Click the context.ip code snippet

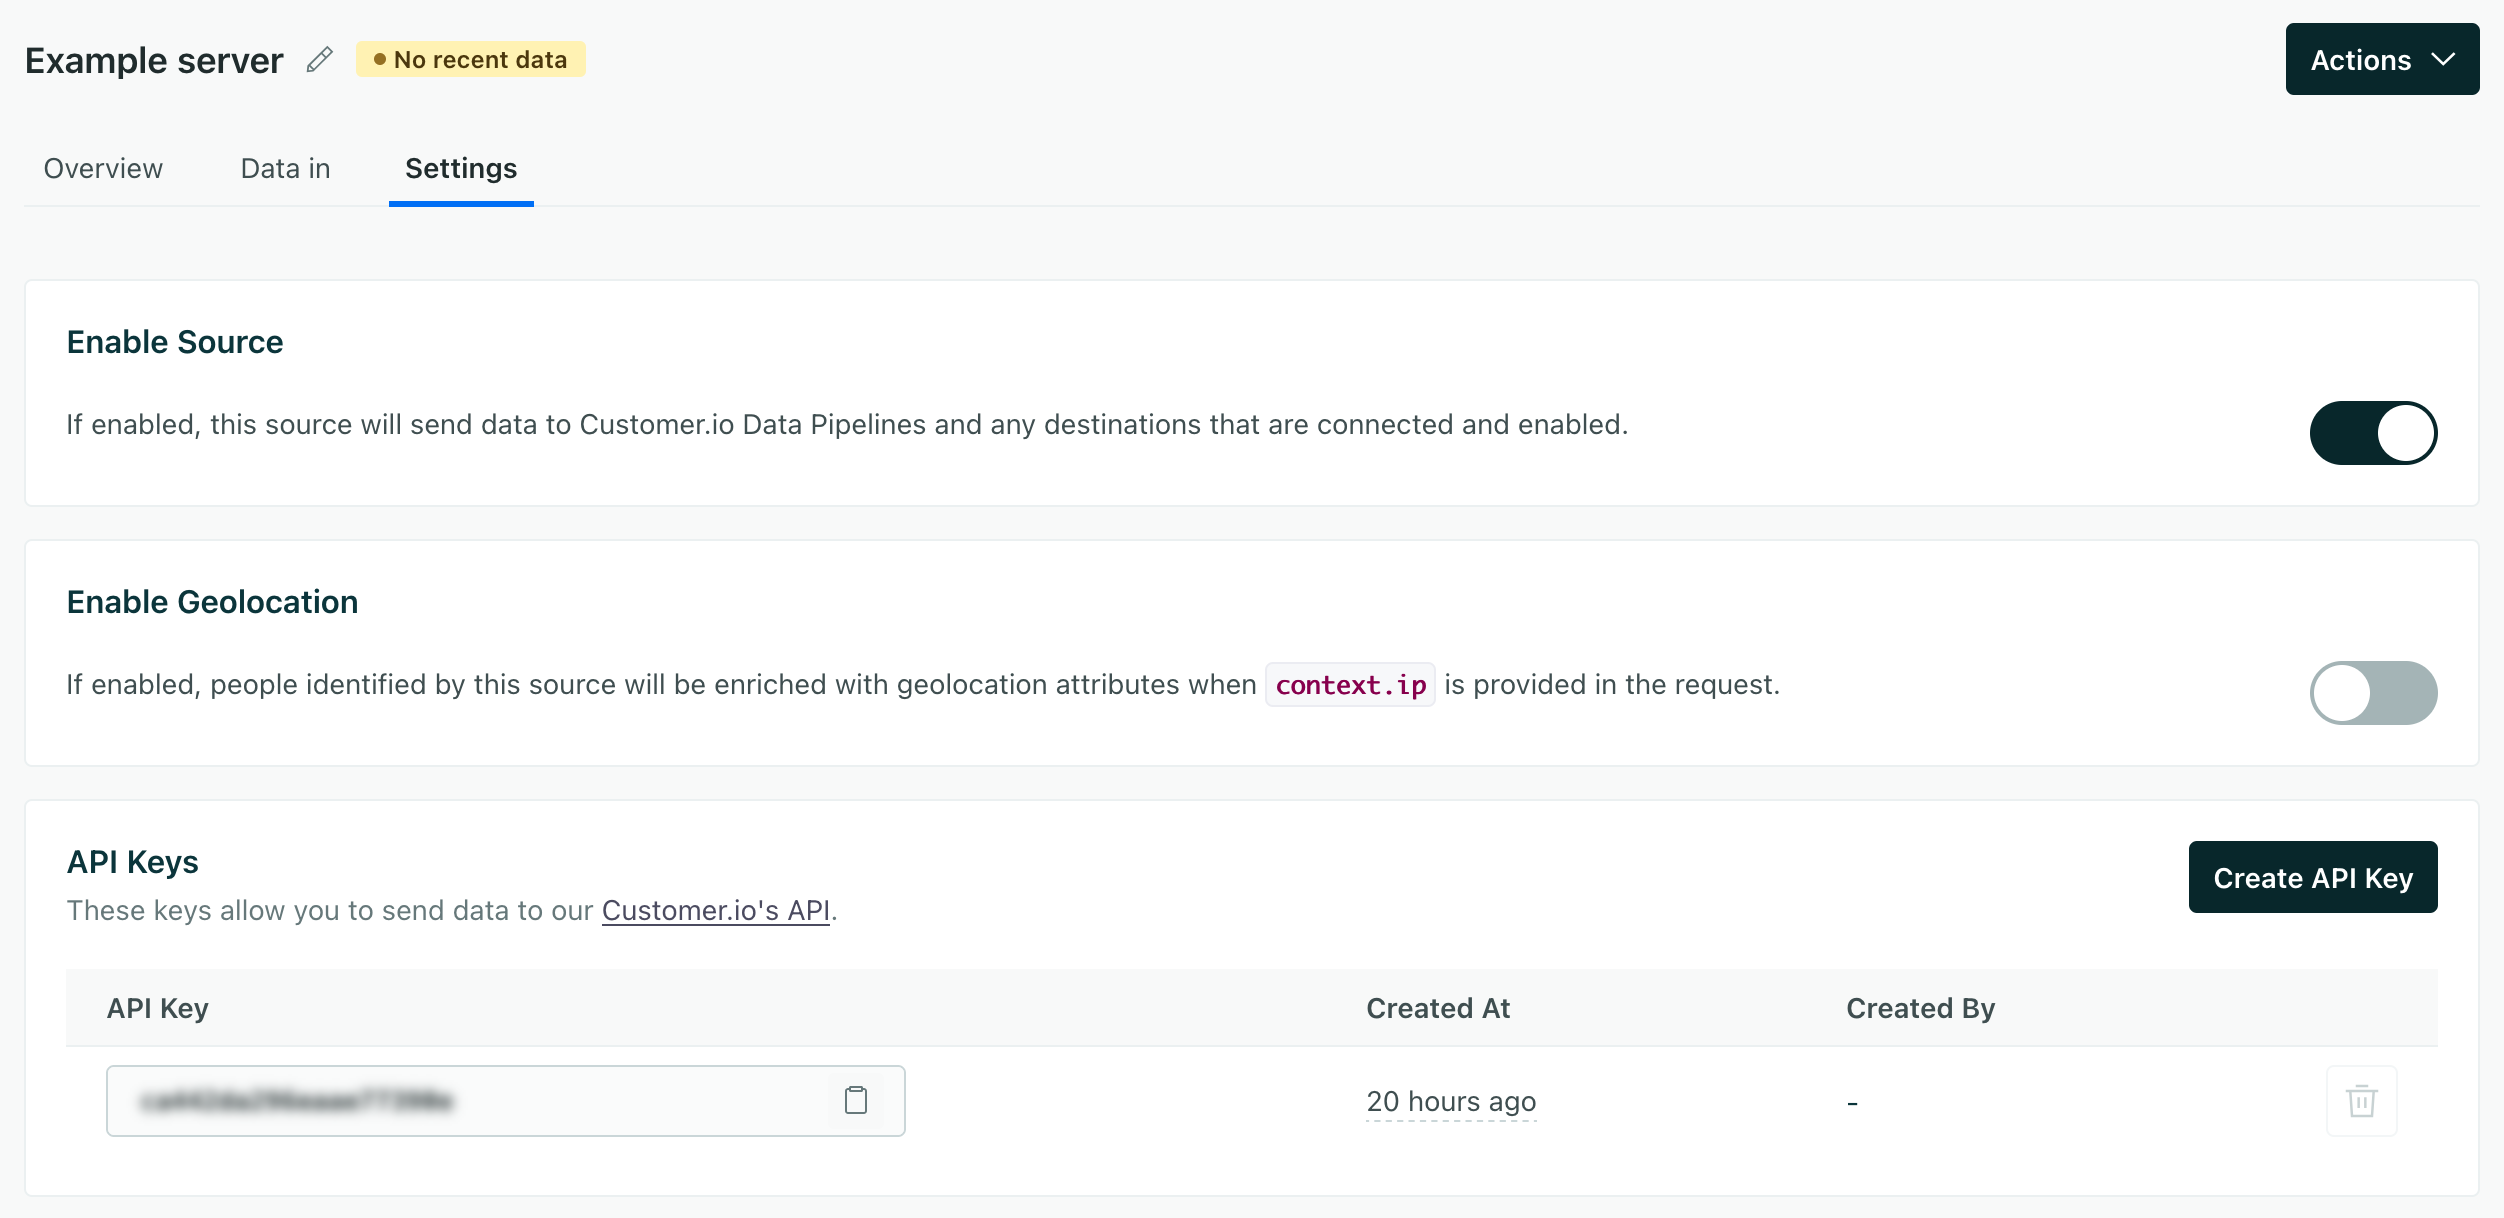click(x=1350, y=685)
